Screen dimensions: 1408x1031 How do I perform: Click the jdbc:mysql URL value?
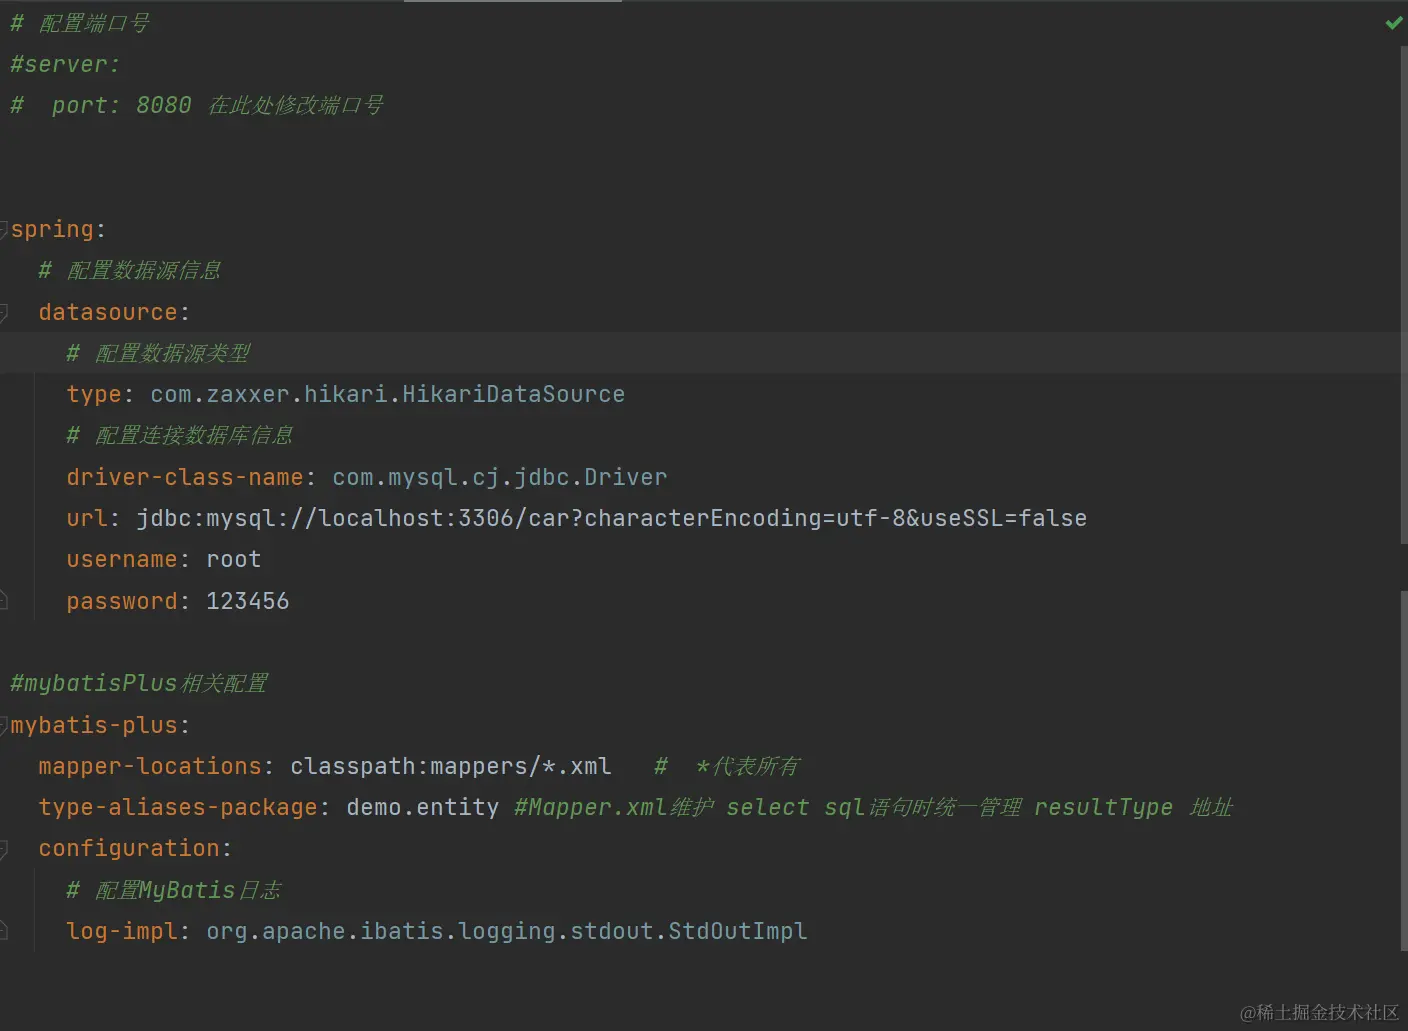[x=611, y=518]
